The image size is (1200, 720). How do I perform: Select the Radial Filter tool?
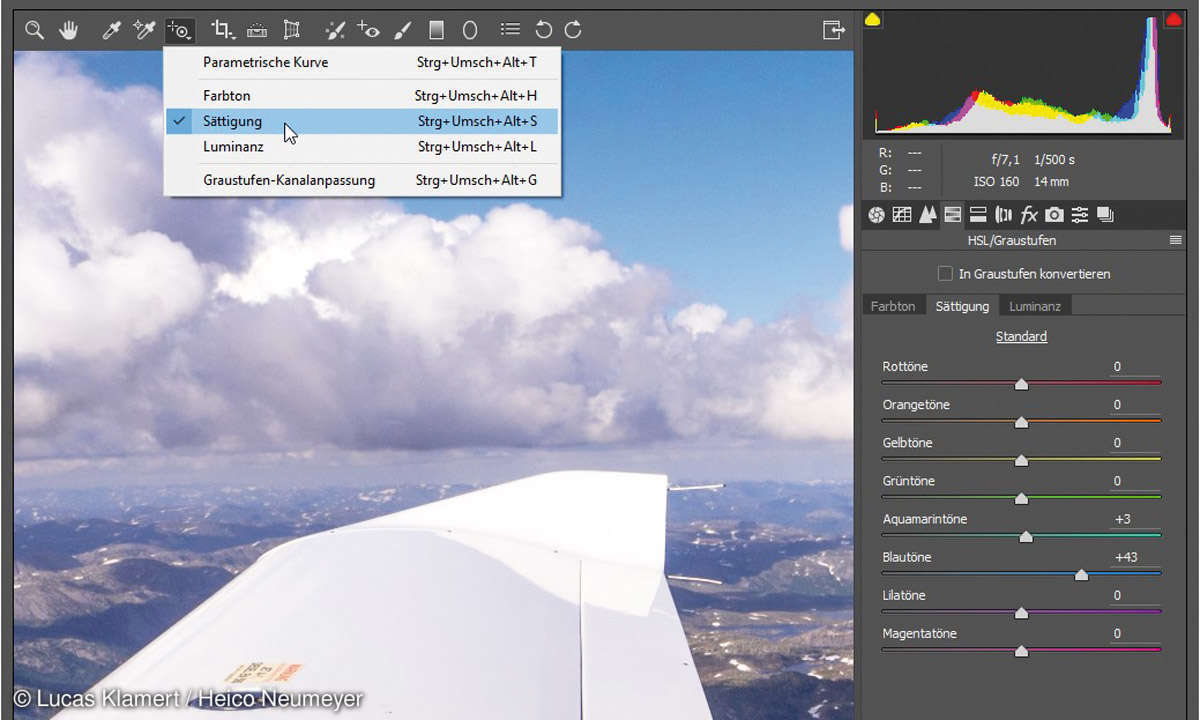[470, 30]
